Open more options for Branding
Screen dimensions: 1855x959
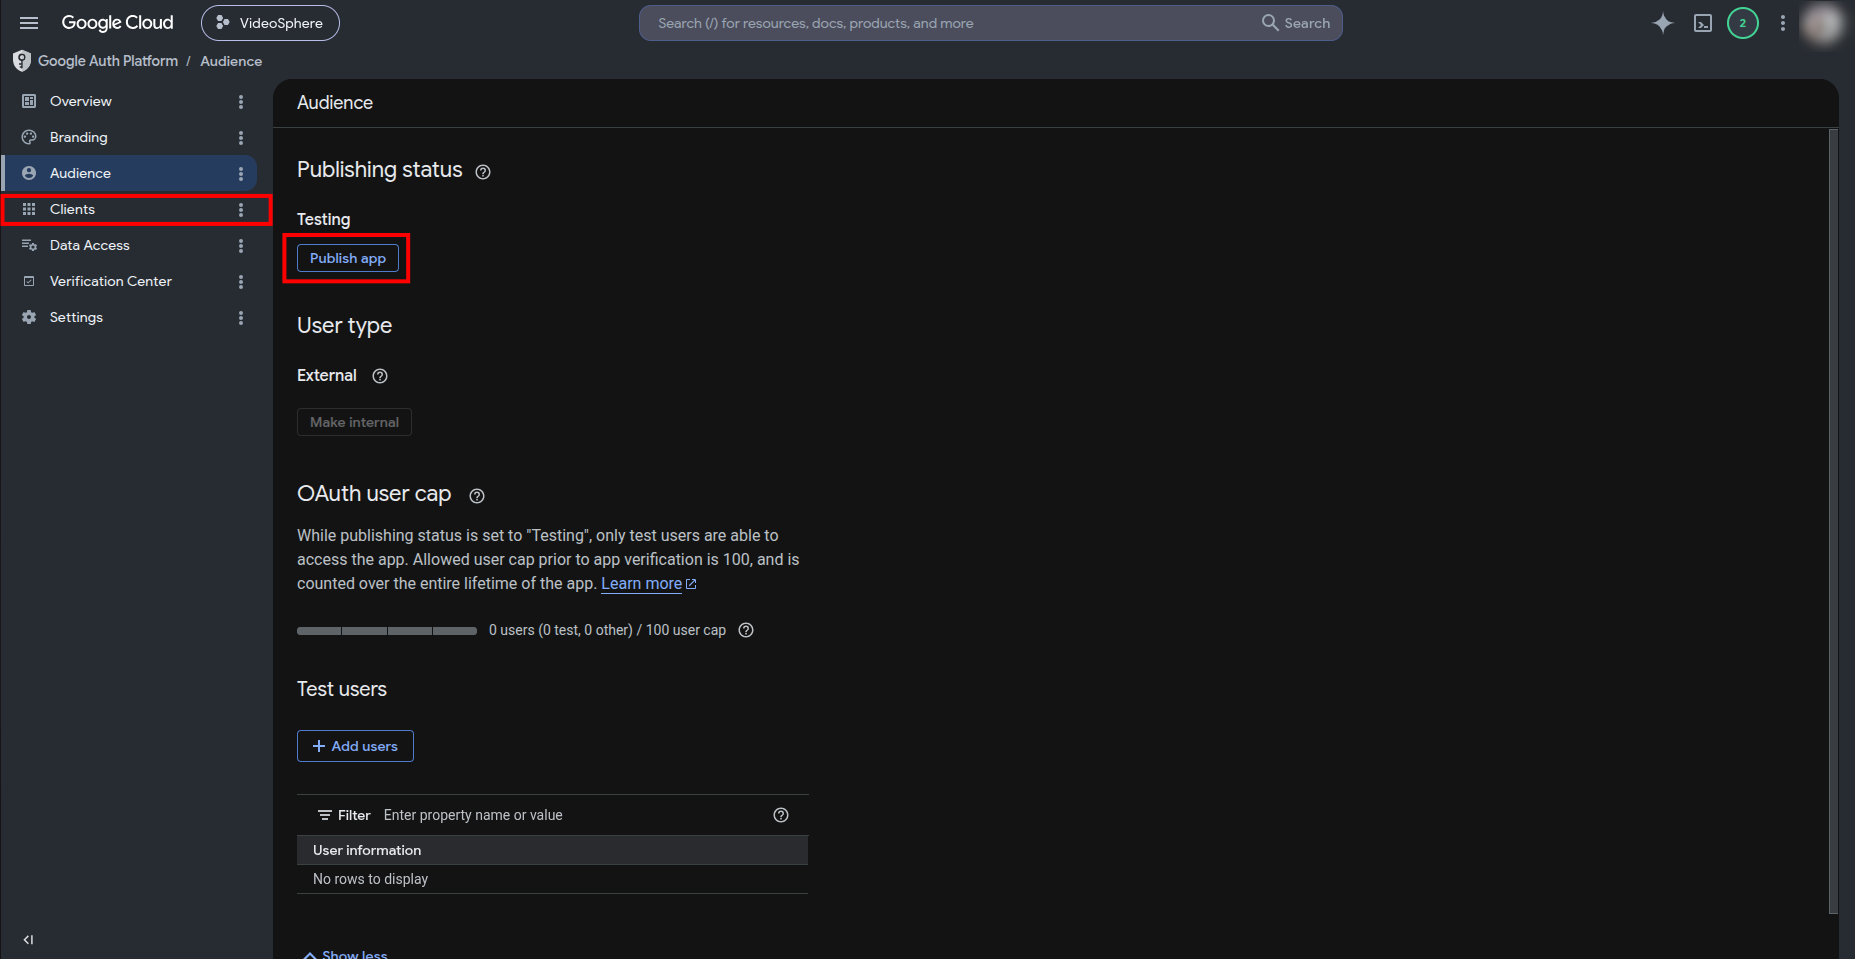click(241, 138)
